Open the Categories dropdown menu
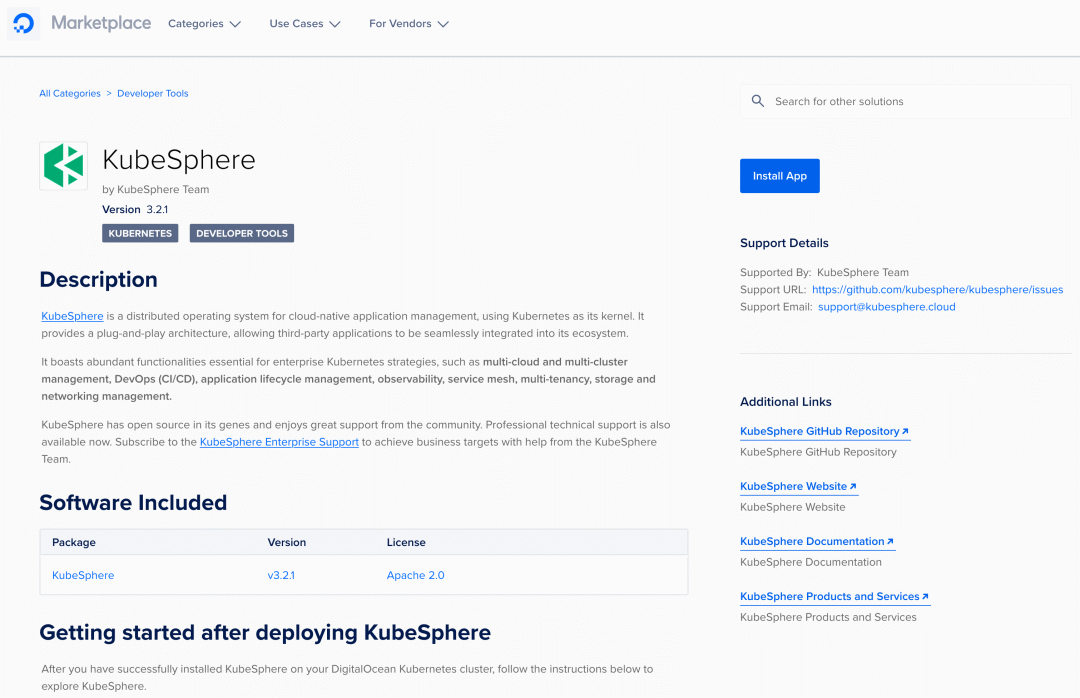Screen dimensions: 1080x698 205,23
